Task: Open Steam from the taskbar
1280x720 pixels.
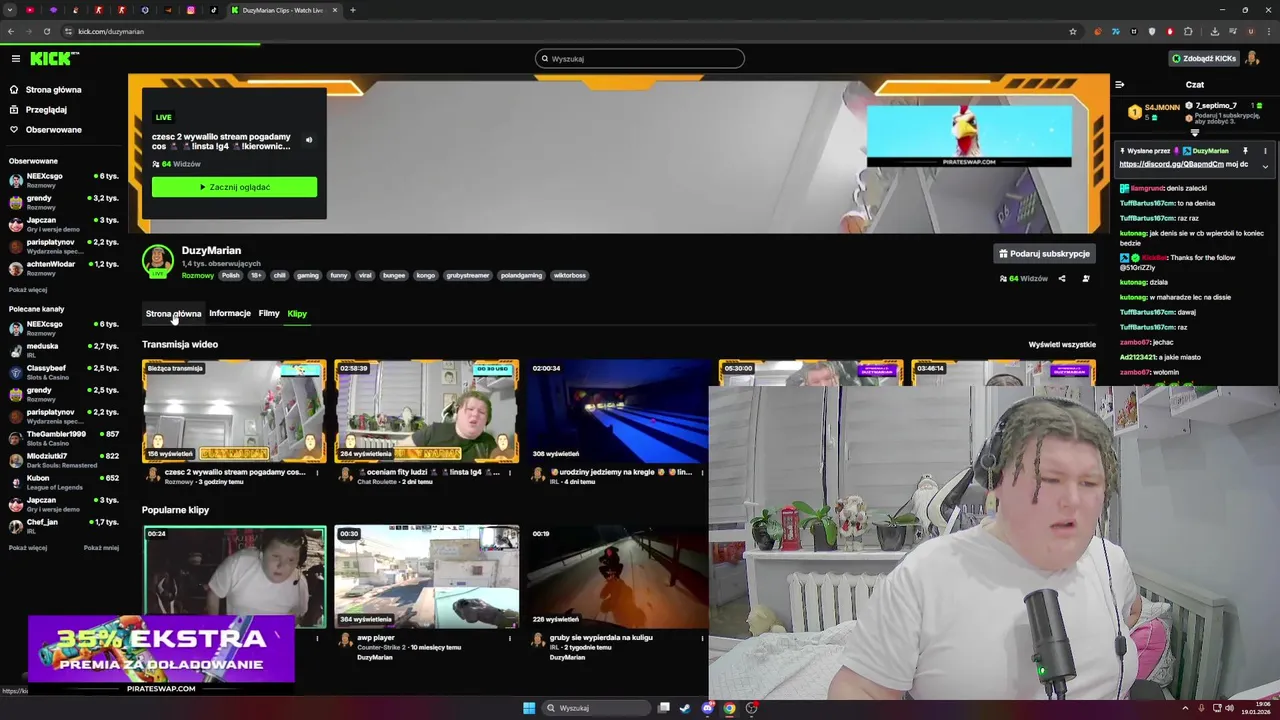Action: [x=685, y=708]
